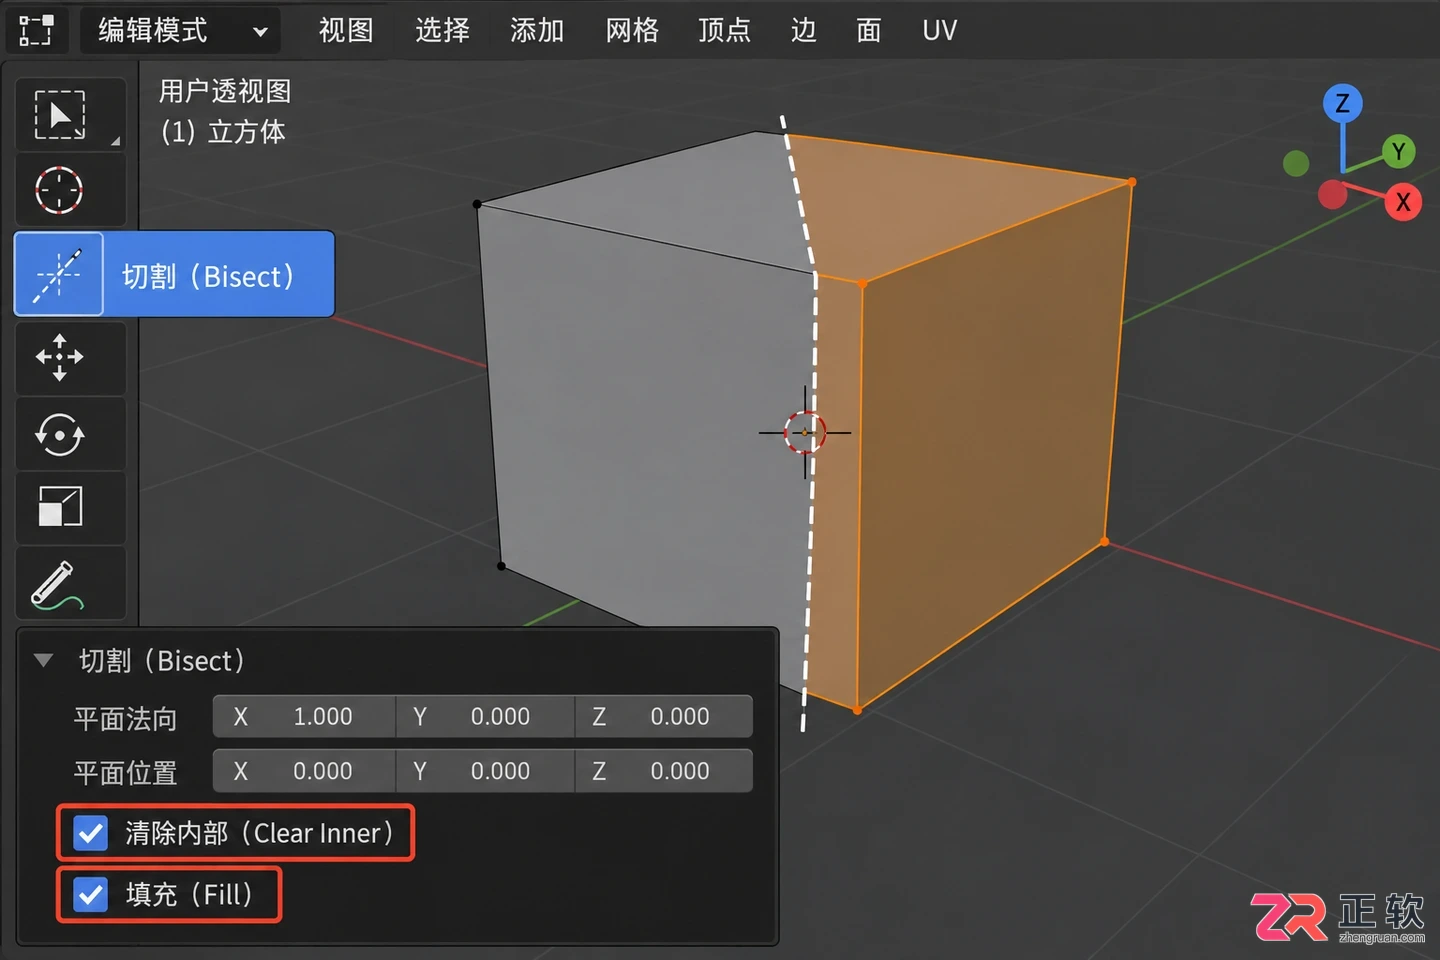Select the Move tool

(x=70, y=358)
